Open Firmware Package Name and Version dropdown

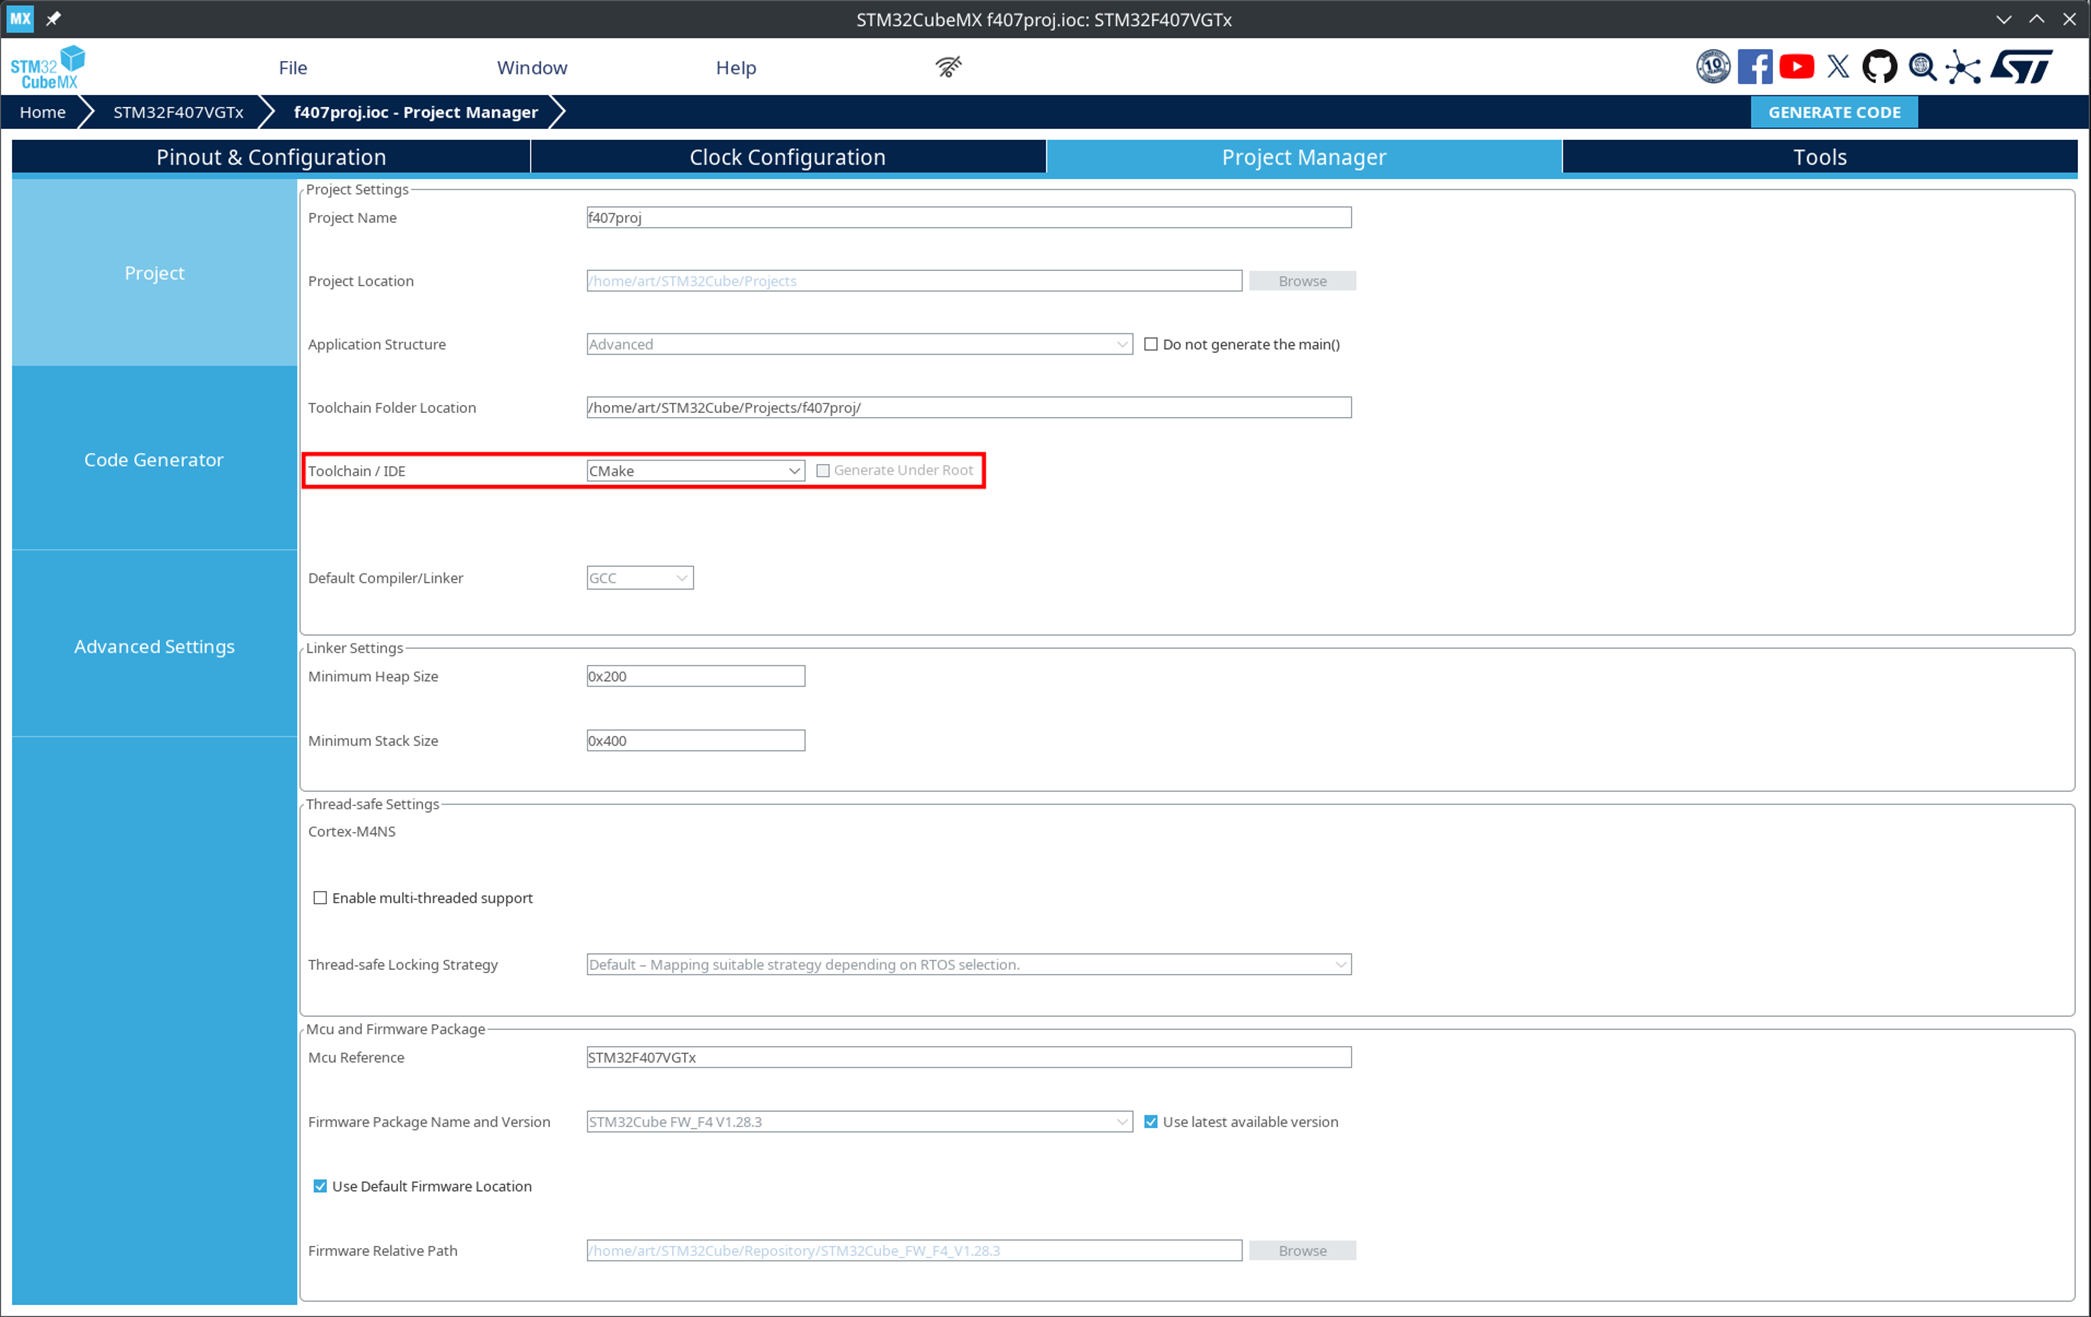[858, 1122]
